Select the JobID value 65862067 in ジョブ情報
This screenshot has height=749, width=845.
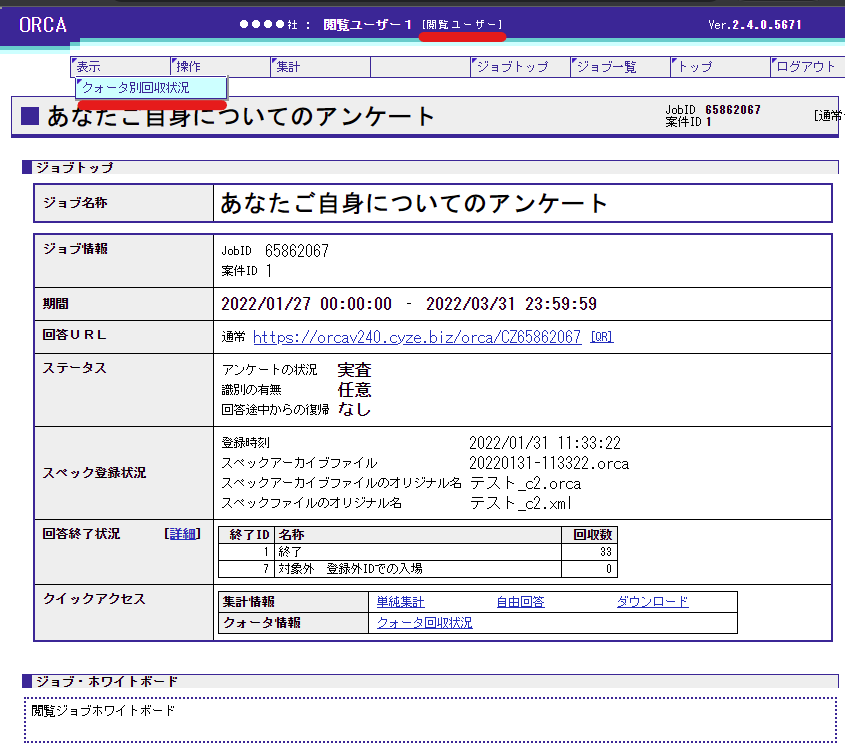click(x=296, y=251)
